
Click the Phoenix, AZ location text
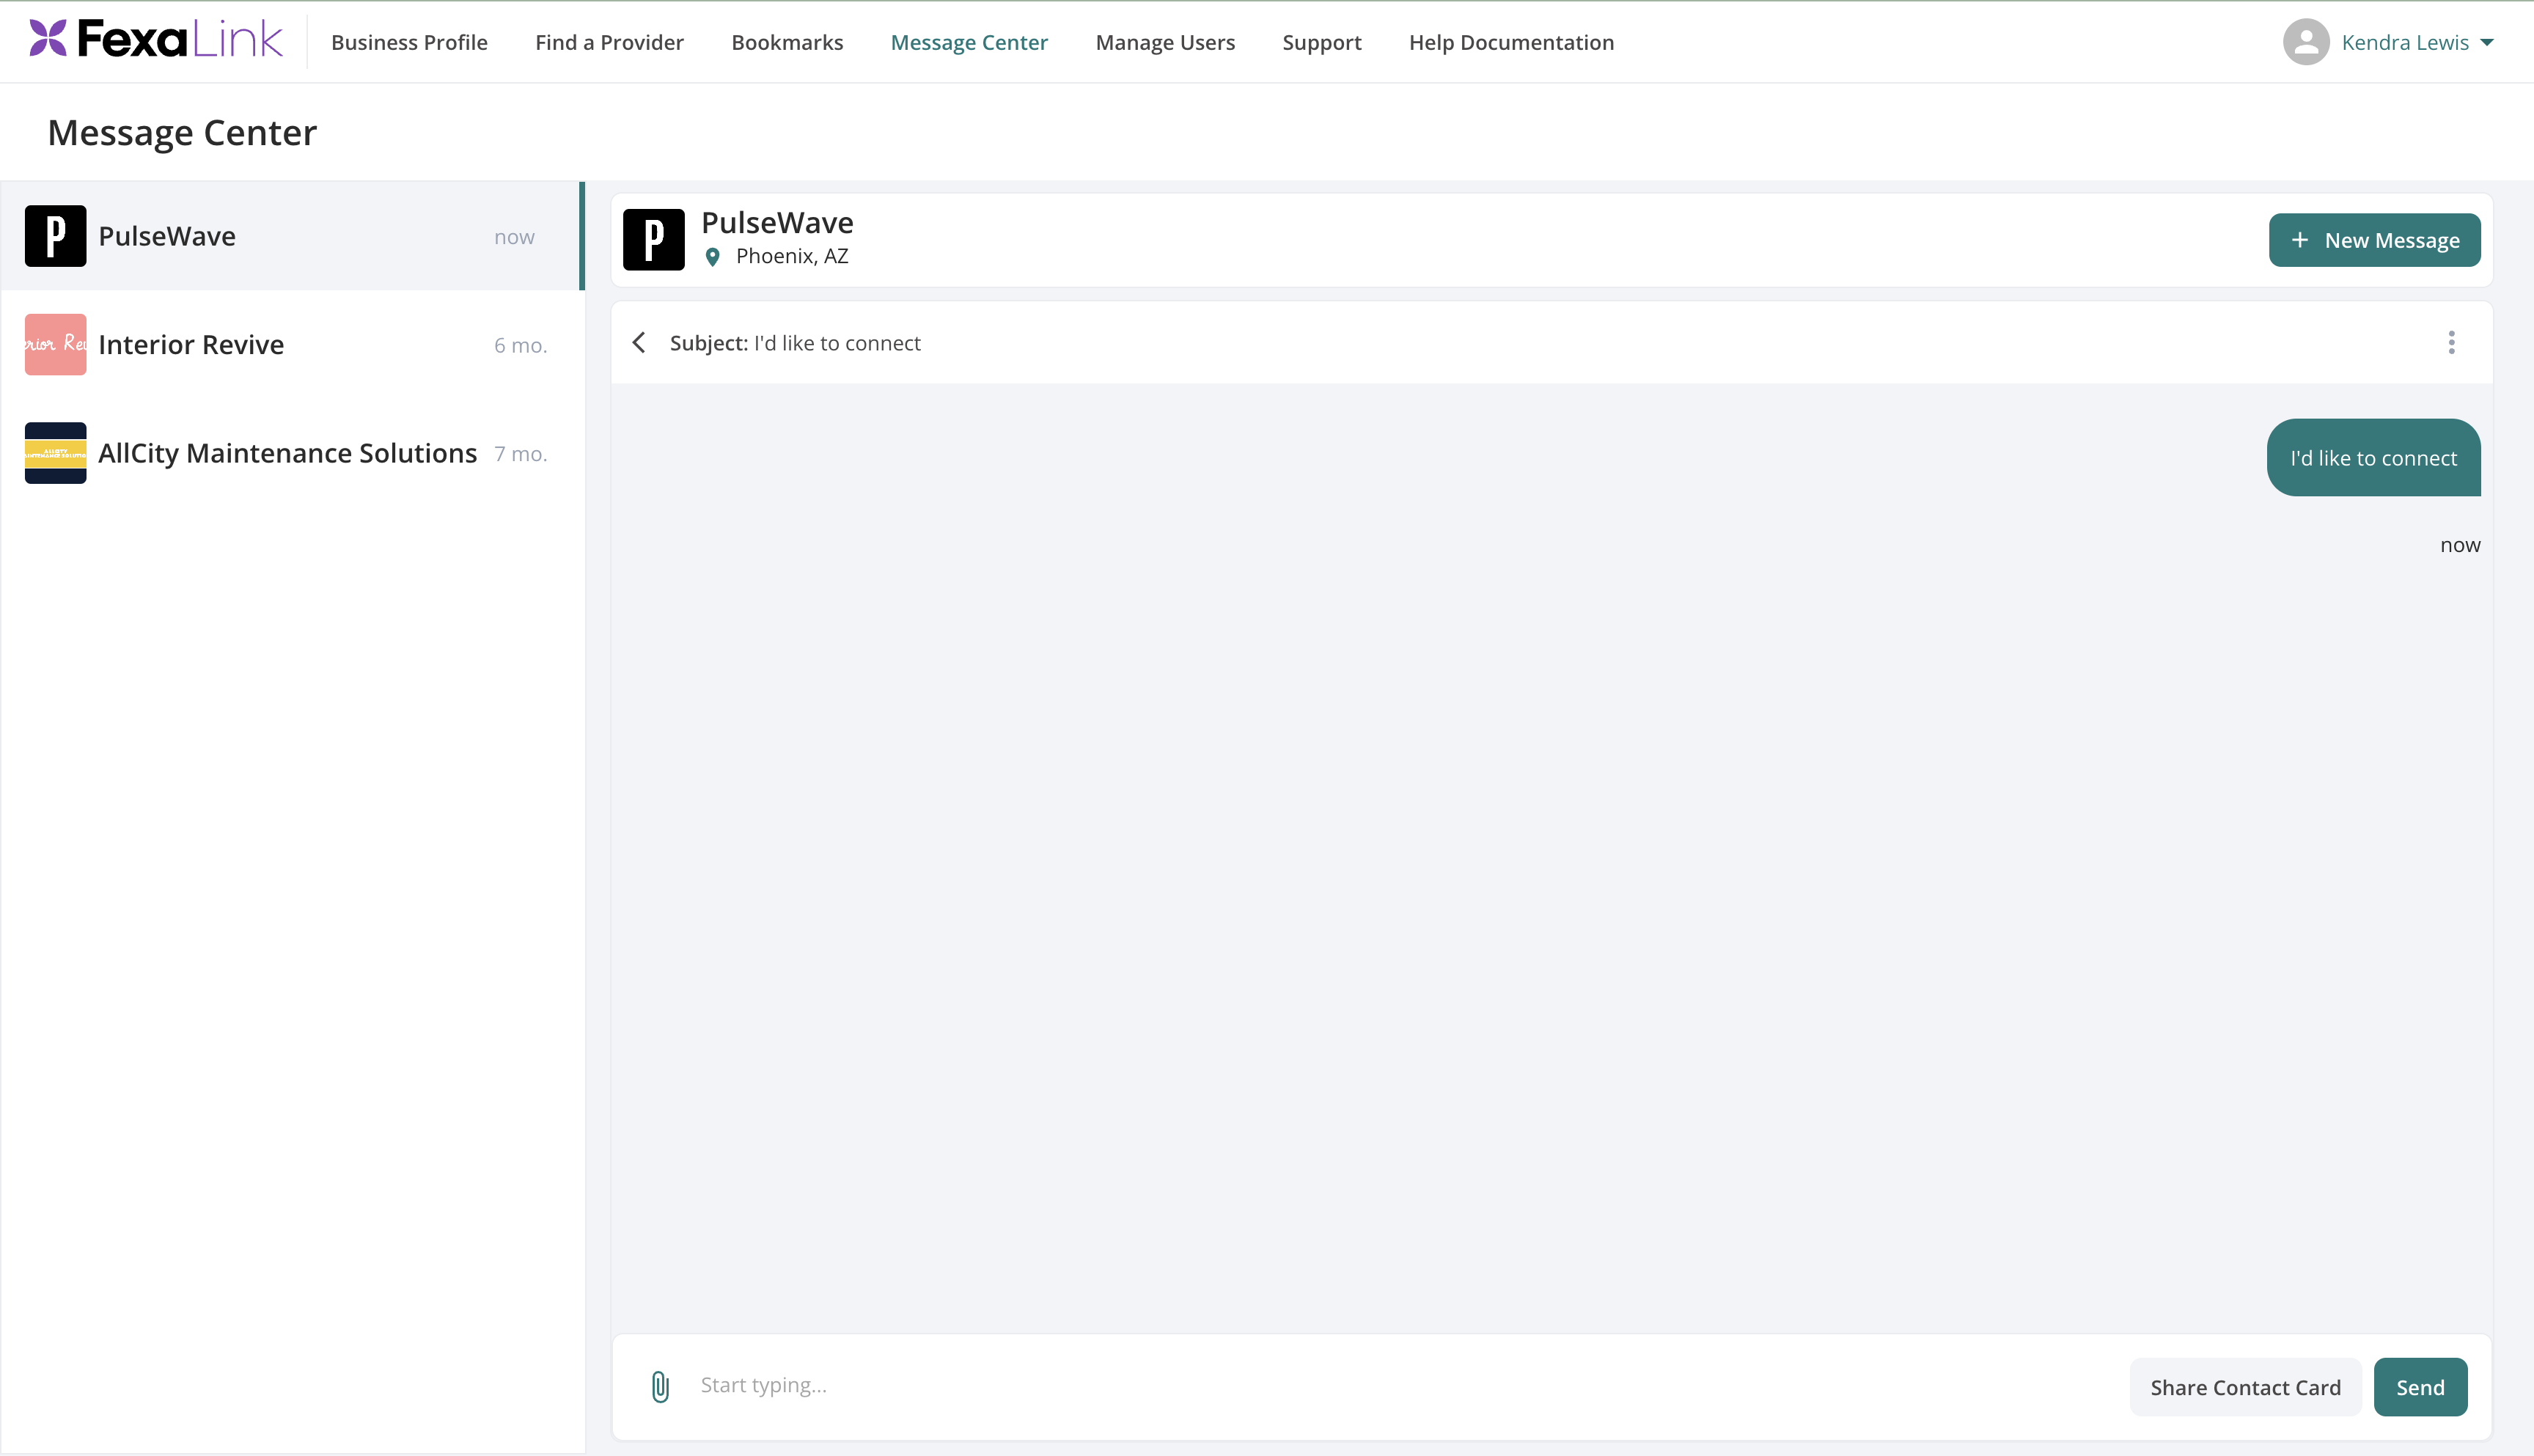point(792,256)
